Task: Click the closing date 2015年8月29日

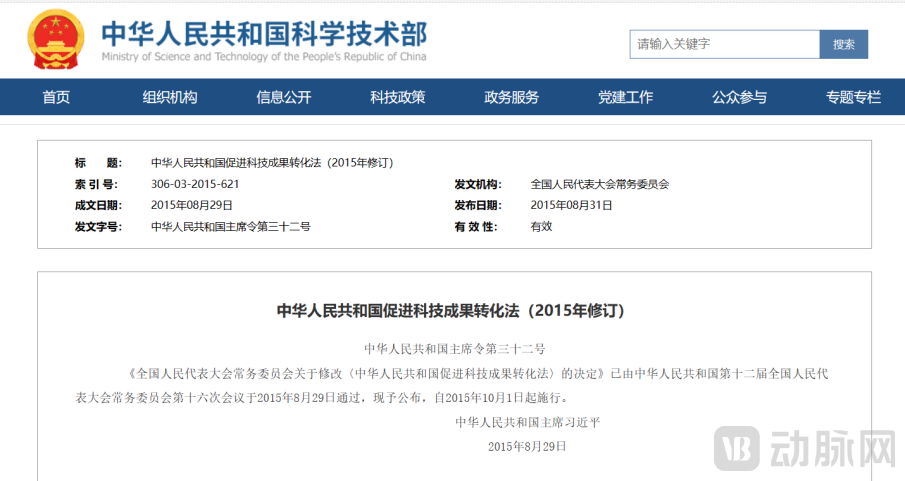Action: tap(527, 446)
